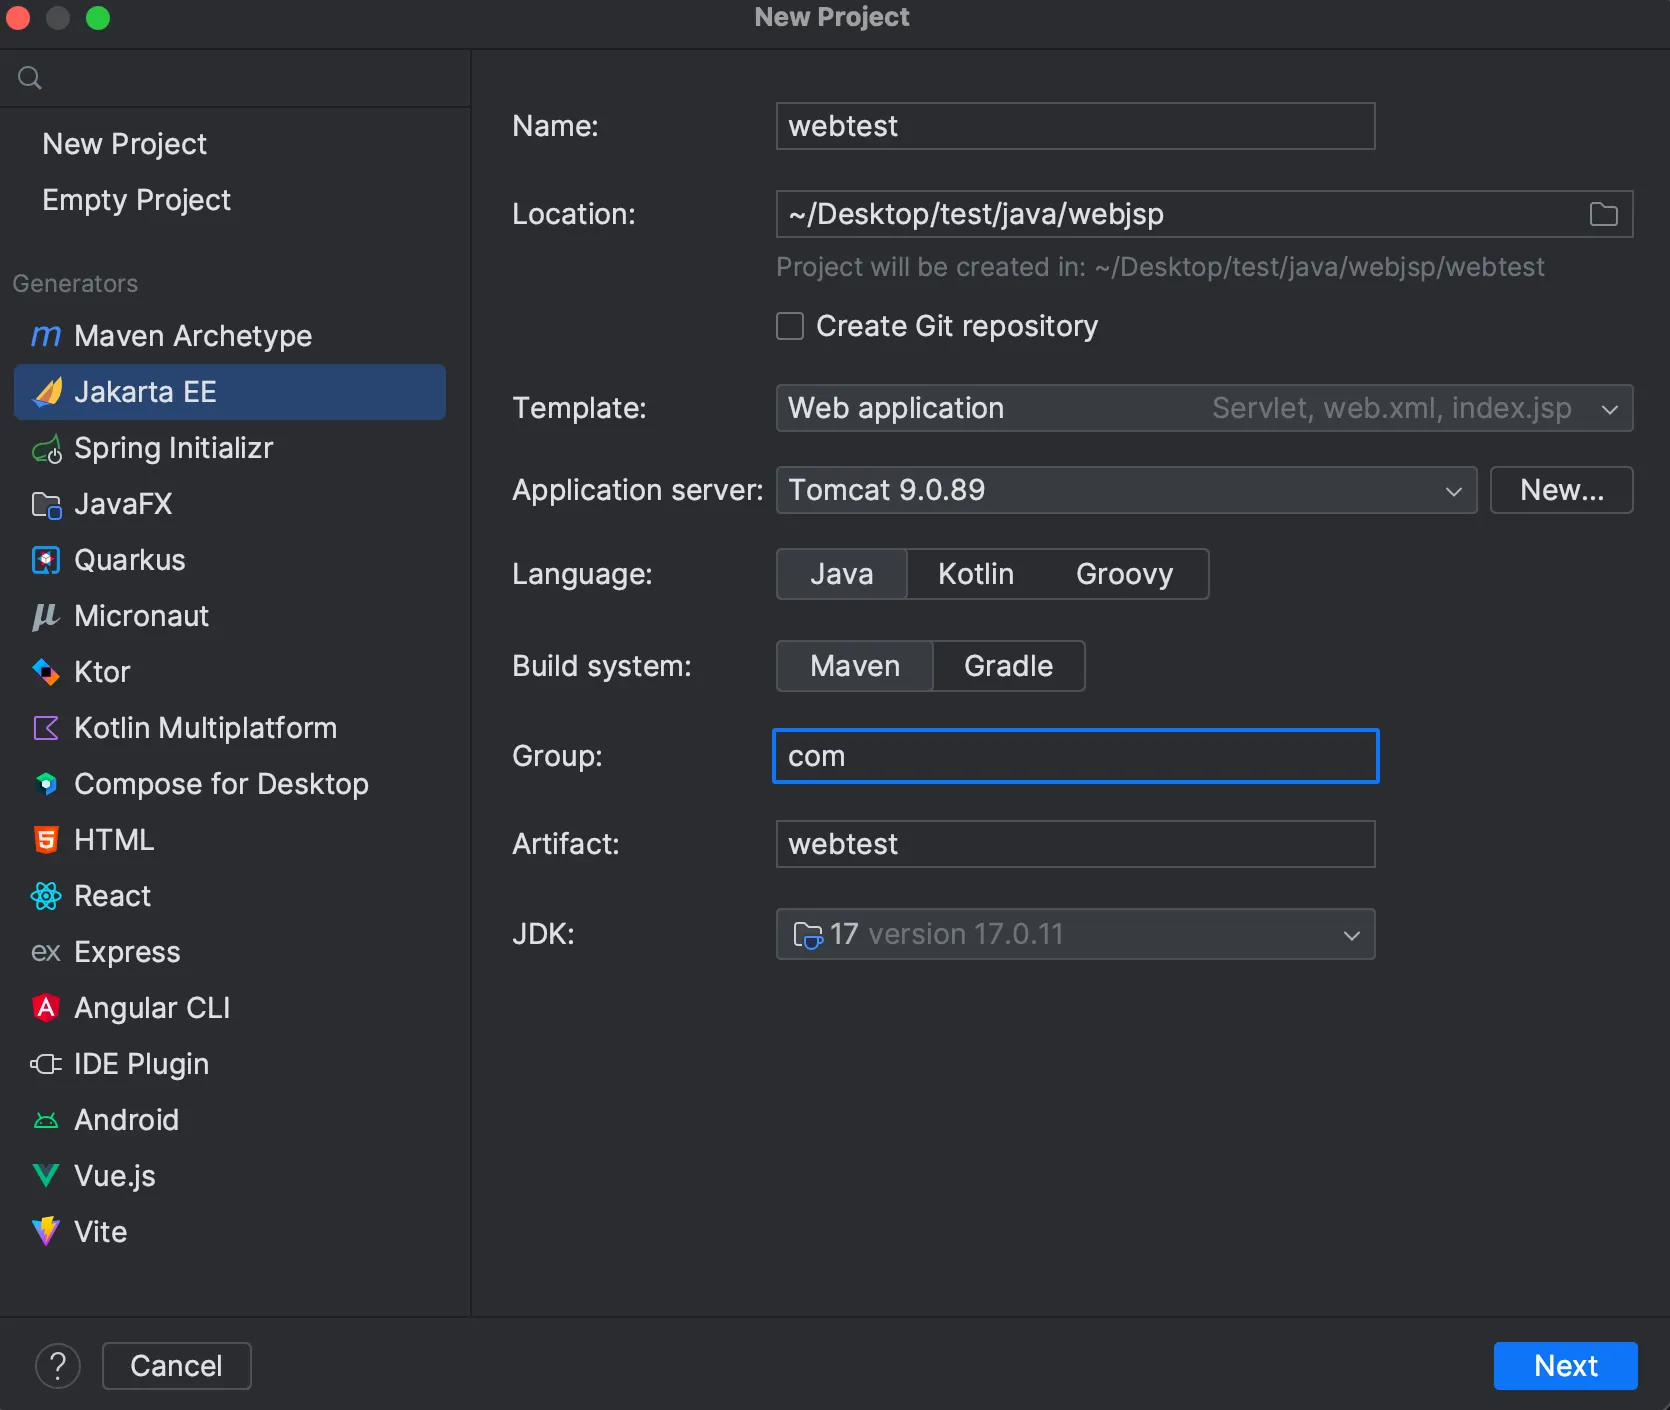Select Empty Project in sidebar
Screen dimensions: 1670x1410
tap(137, 200)
